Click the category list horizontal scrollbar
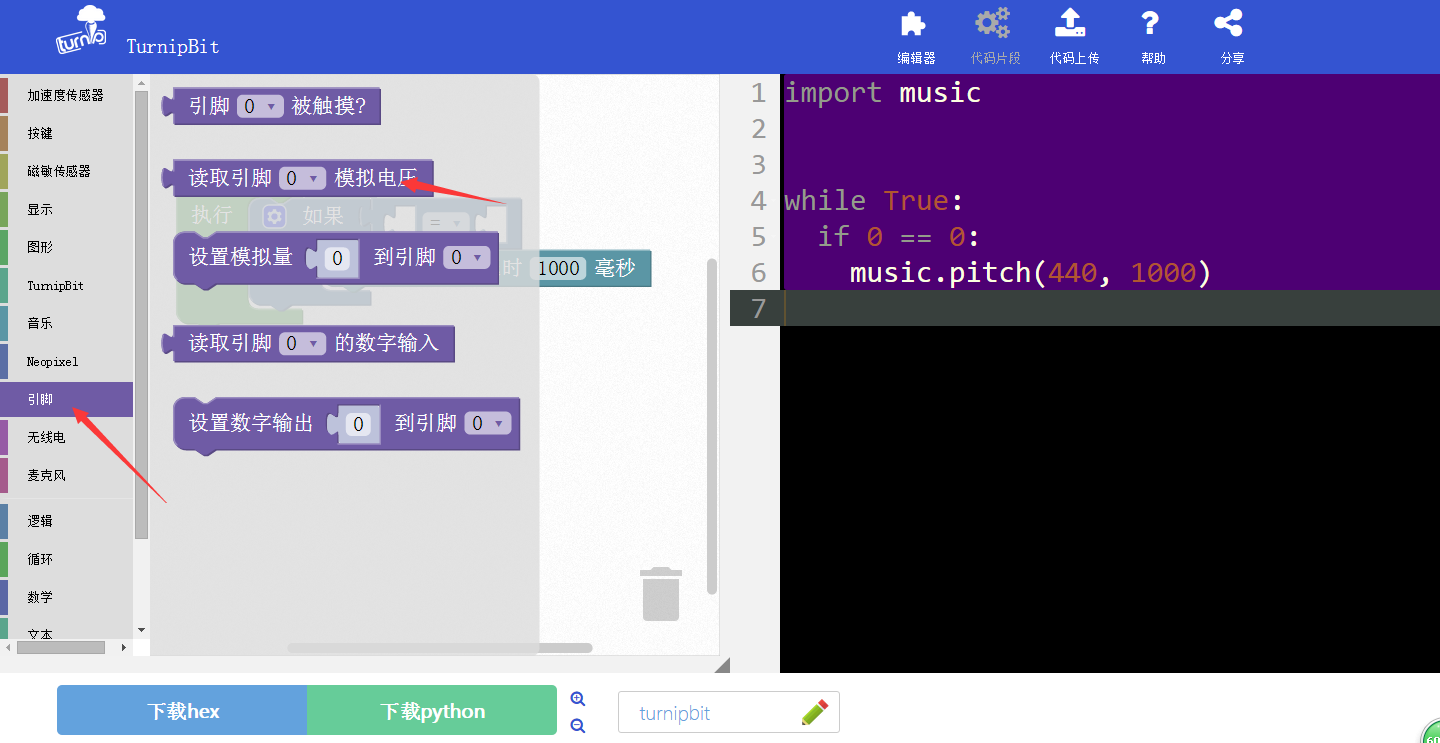Image resolution: width=1440 pixels, height=743 pixels. pyautogui.click(x=61, y=648)
